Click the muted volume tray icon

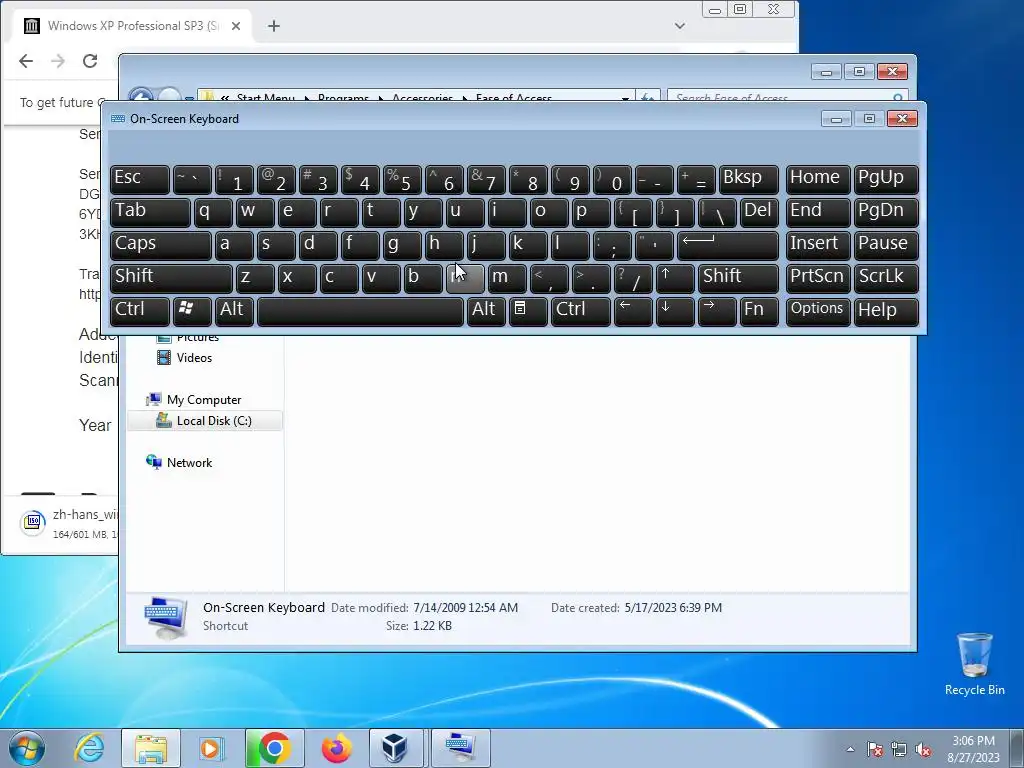923,749
